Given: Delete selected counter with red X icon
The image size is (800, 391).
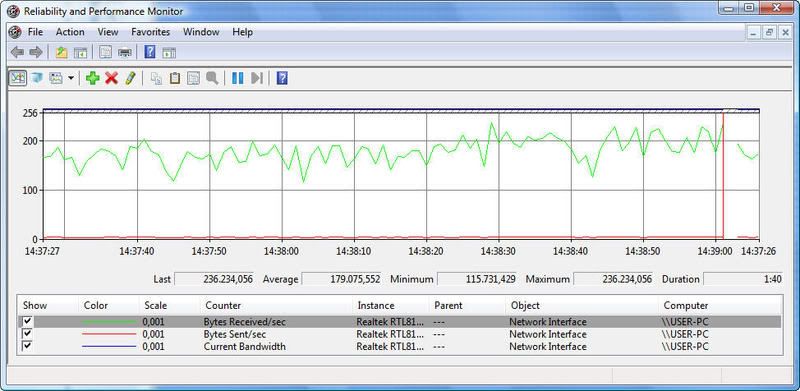Looking at the screenshot, I should [111, 78].
